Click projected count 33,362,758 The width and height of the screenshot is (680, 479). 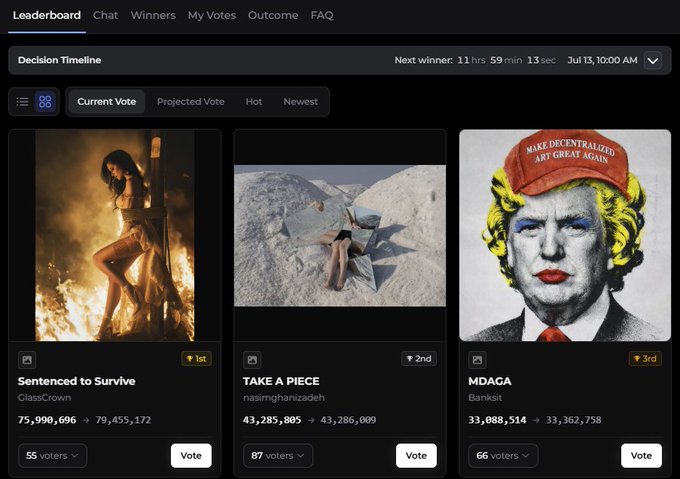(x=573, y=420)
